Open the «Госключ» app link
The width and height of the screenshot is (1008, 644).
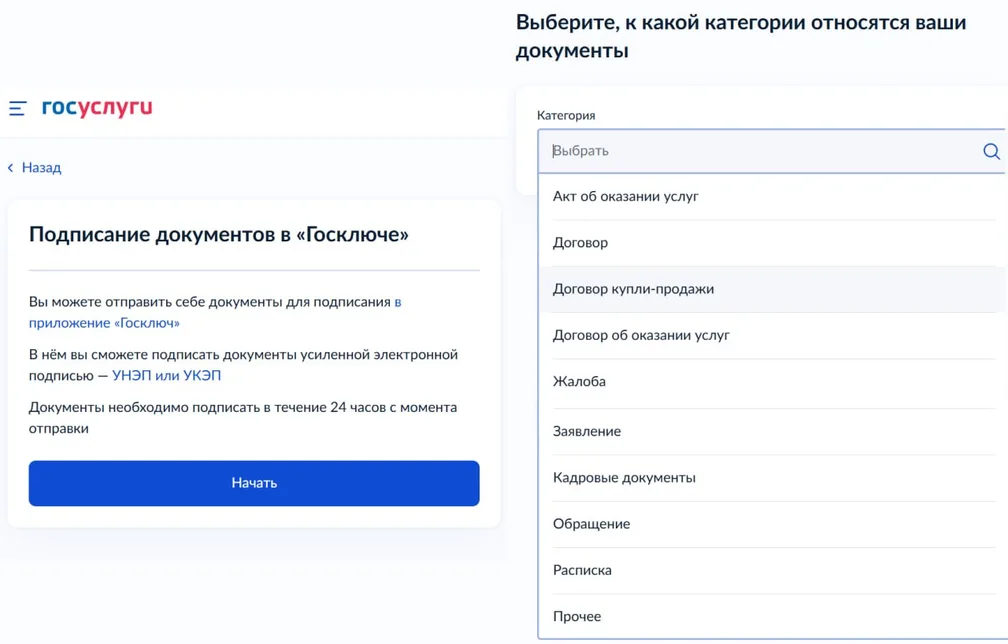point(215,312)
